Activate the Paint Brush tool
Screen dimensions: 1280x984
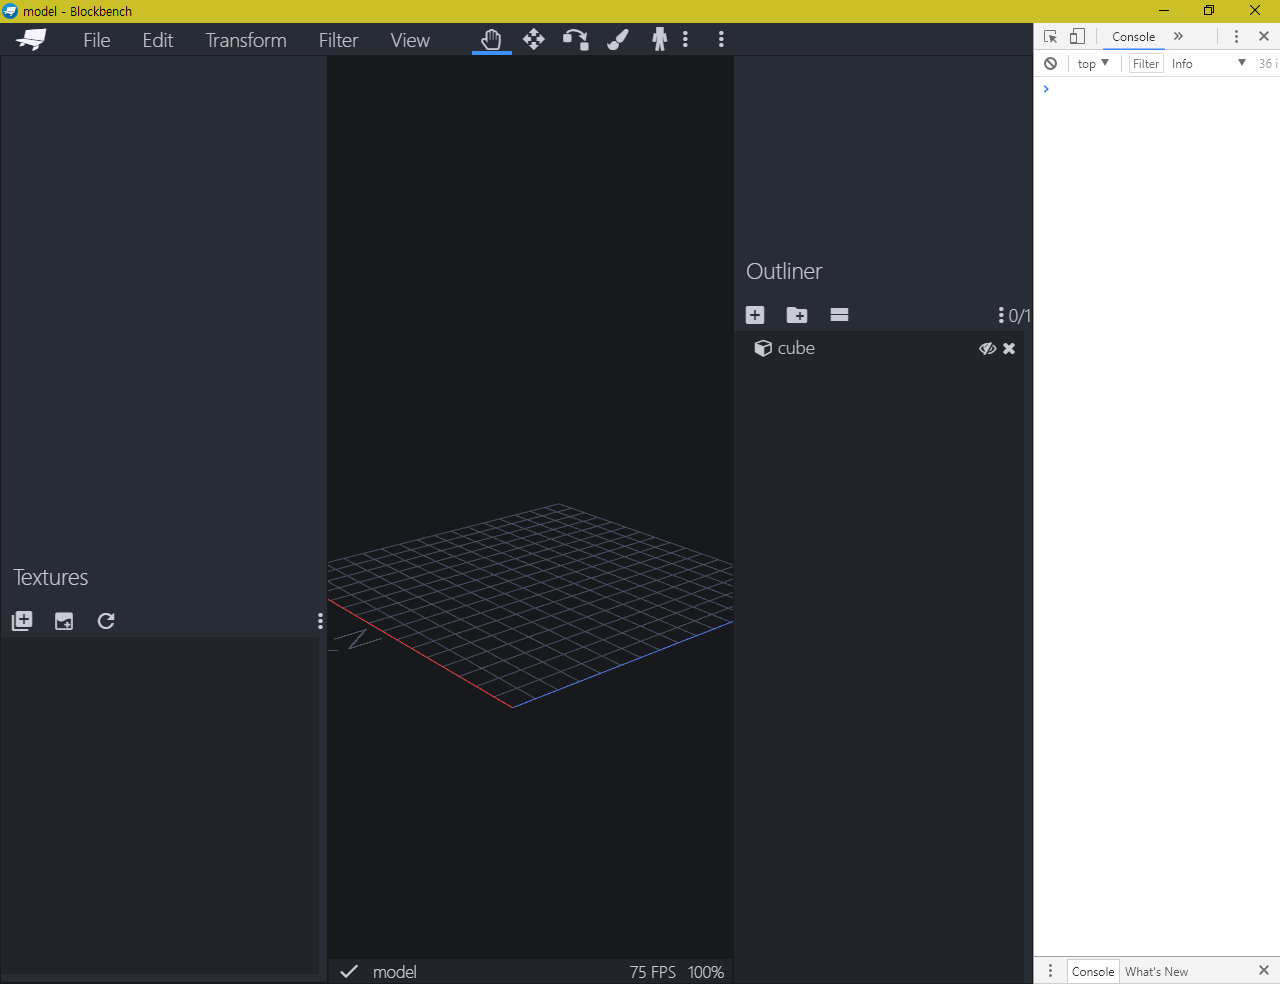pos(617,40)
